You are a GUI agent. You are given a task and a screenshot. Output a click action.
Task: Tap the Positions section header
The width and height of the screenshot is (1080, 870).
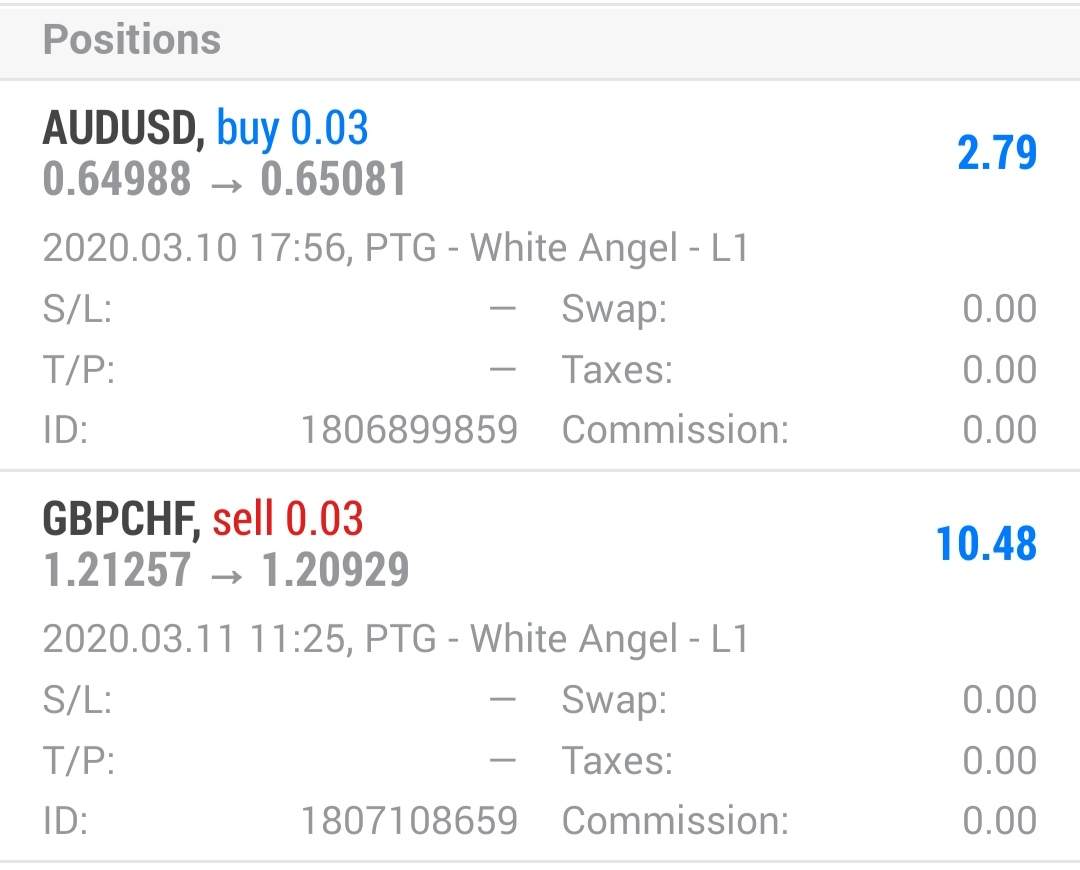(132, 41)
